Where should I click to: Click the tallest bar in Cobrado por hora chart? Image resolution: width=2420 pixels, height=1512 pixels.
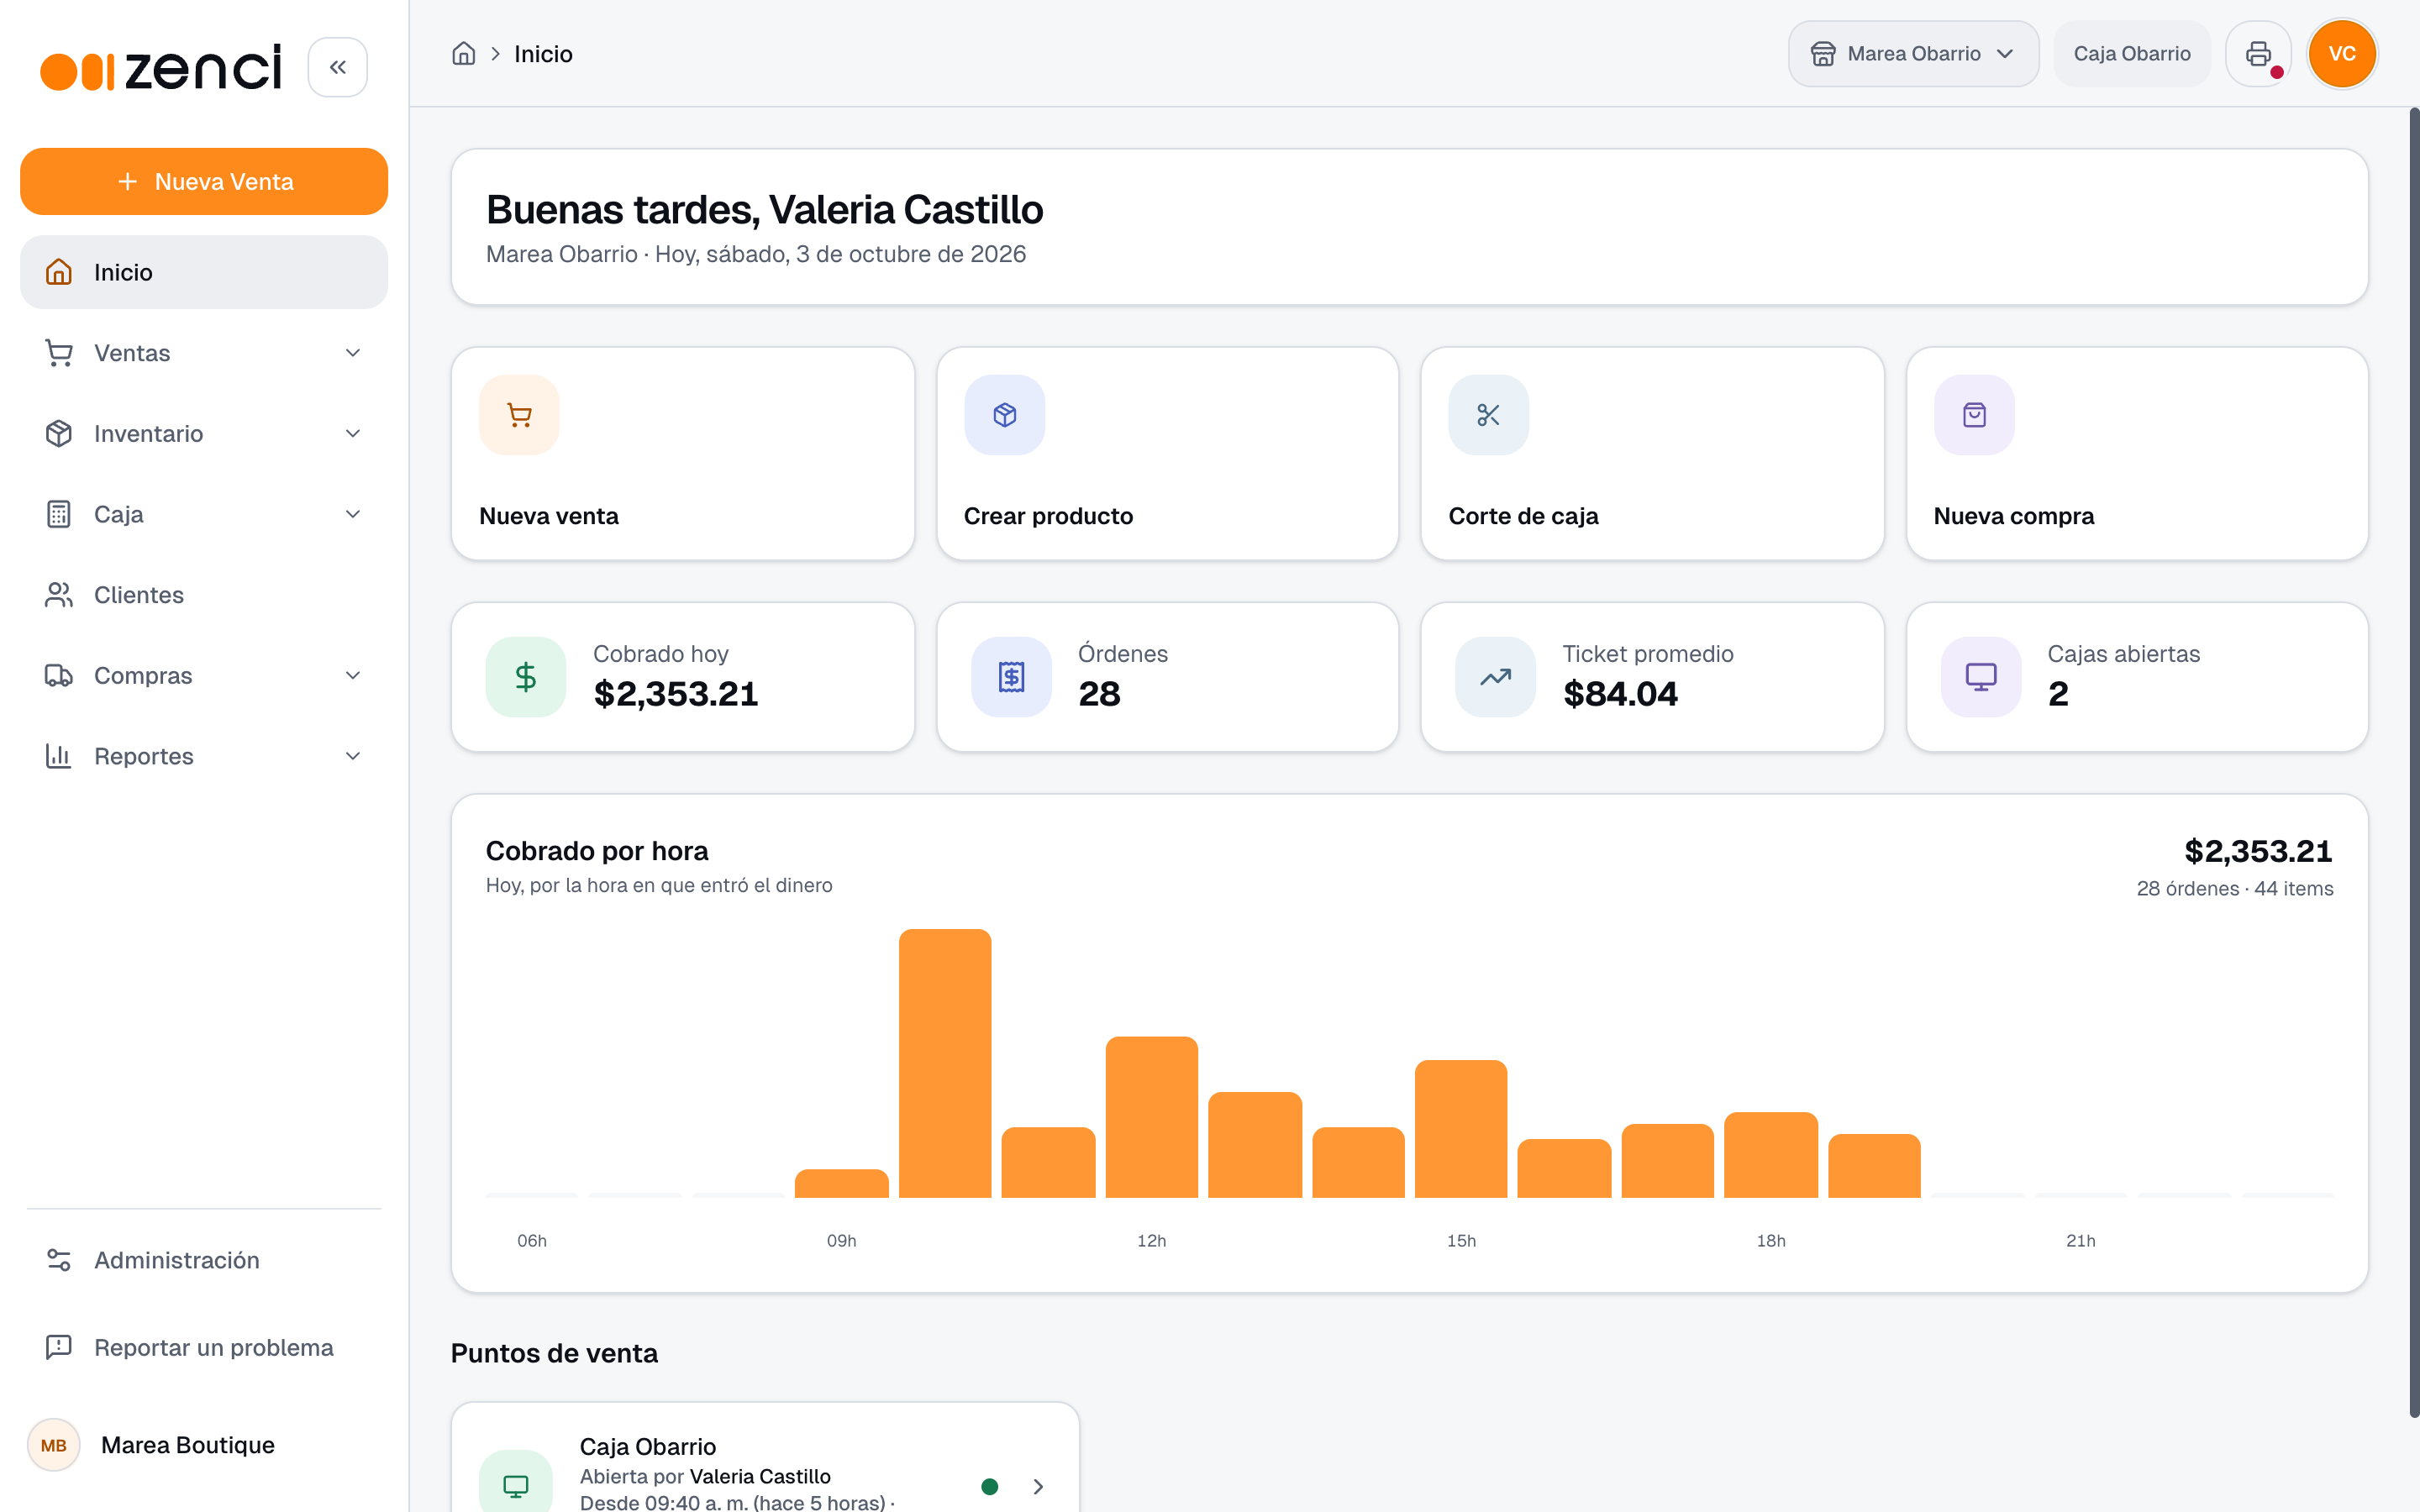click(x=945, y=1063)
